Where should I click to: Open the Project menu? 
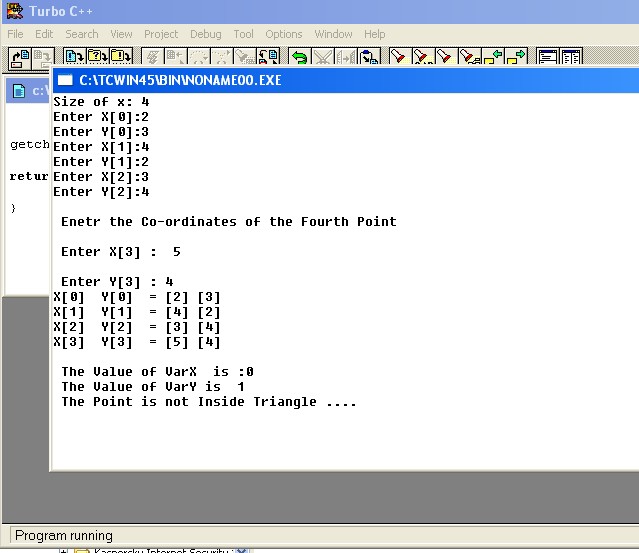[x=161, y=34]
